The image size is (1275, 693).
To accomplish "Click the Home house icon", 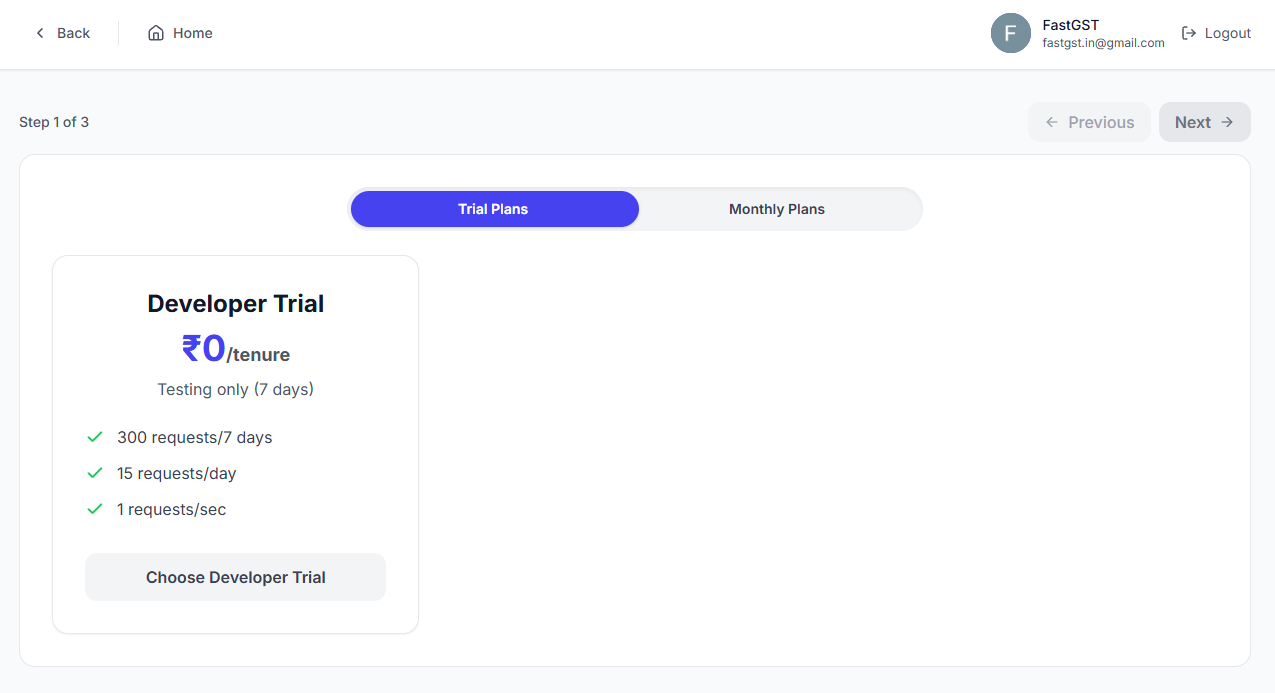I will click(156, 33).
